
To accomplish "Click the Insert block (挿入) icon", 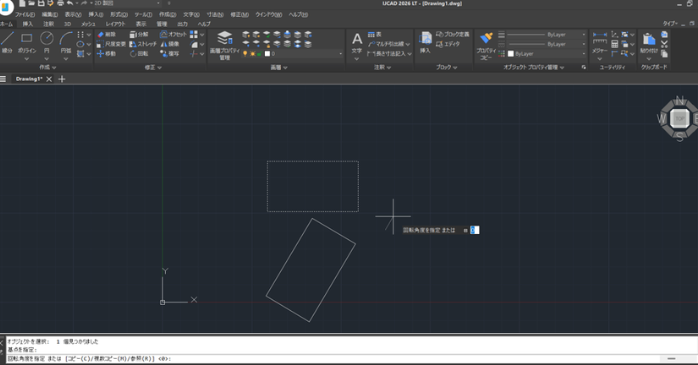I will pos(425,42).
